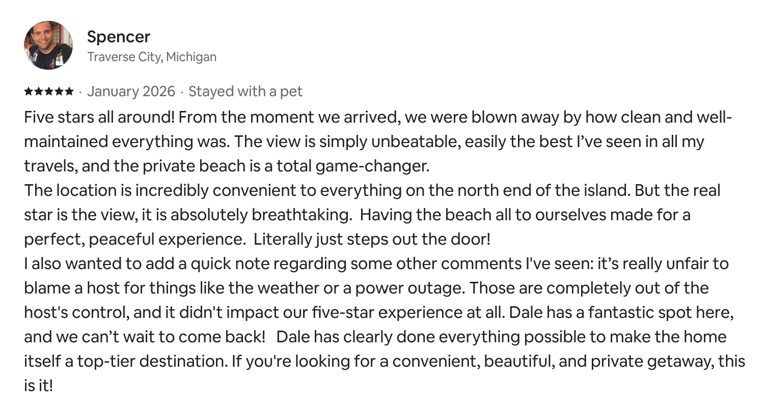Click the first star in the rating
This screenshot has height=410, width=768.
[29, 92]
